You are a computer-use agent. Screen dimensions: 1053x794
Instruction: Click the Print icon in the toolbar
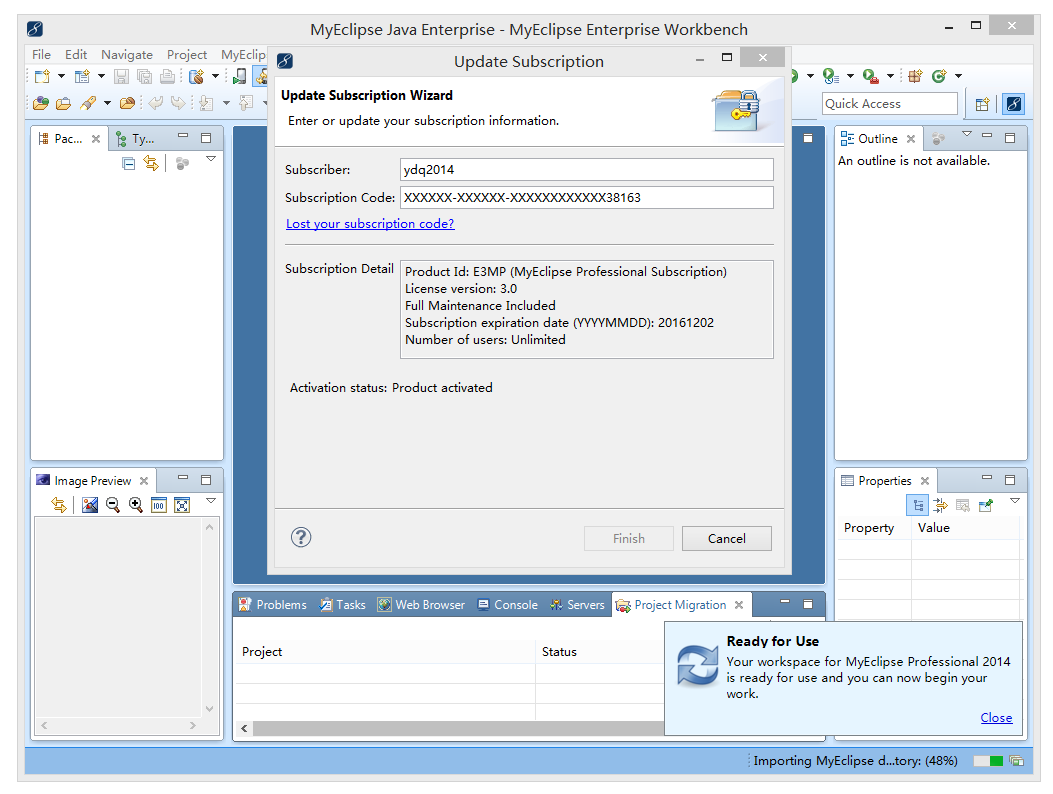pyautogui.click(x=168, y=76)
